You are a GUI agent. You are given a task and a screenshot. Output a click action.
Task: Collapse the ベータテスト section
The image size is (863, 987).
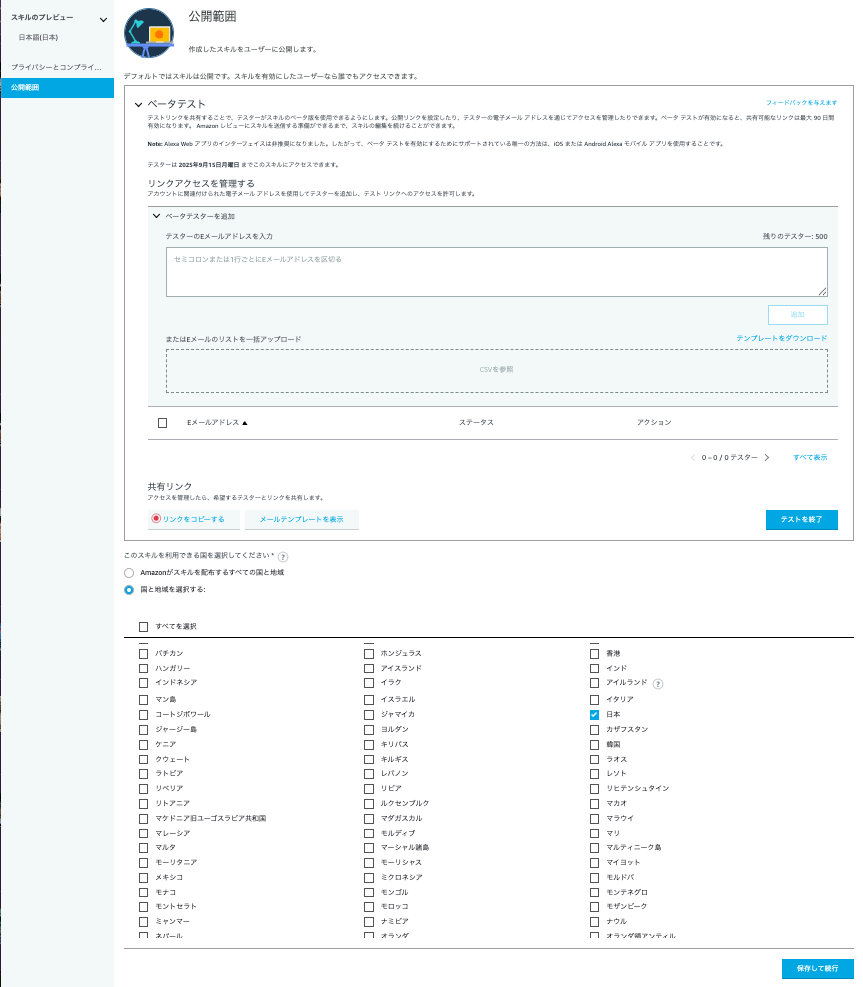[140, 106]
